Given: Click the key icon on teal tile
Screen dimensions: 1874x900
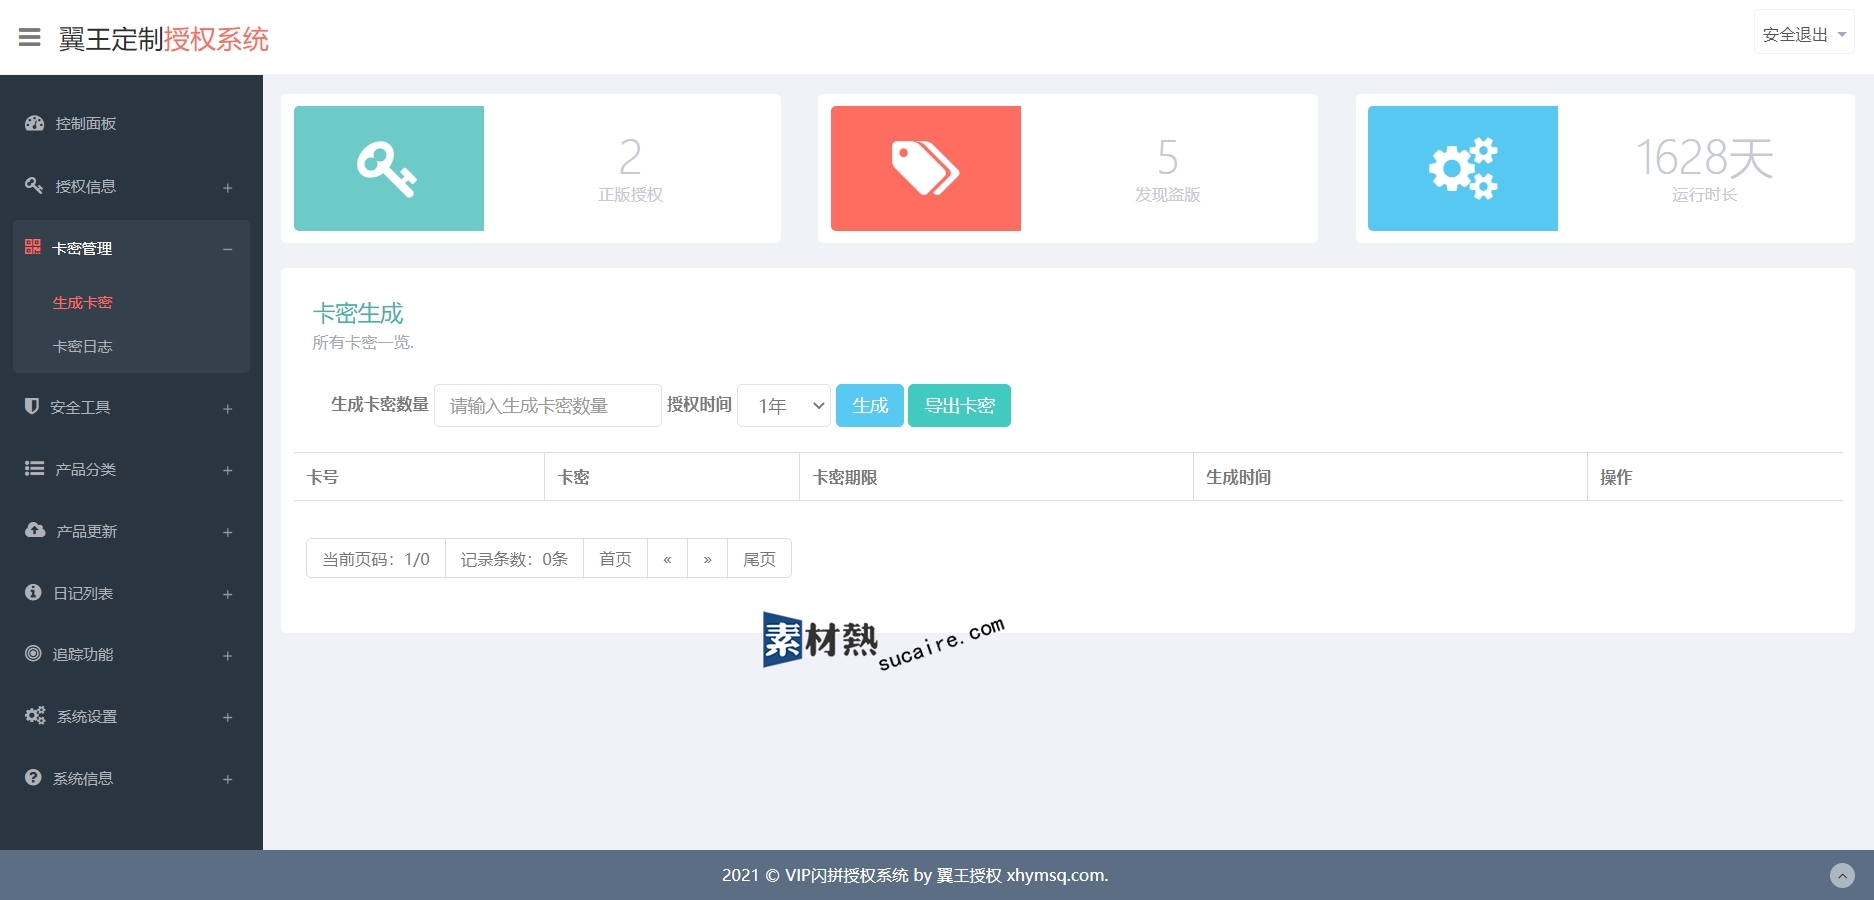Looking at the screenshot, I should 387,168.
